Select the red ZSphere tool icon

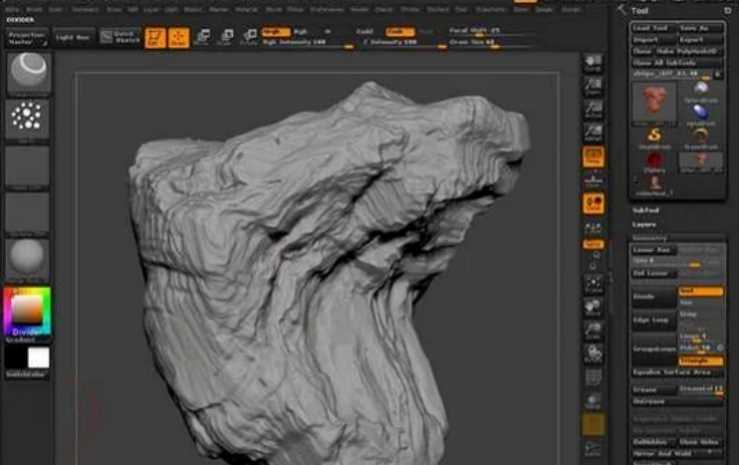pyautogui.click(x=655, y=163)
